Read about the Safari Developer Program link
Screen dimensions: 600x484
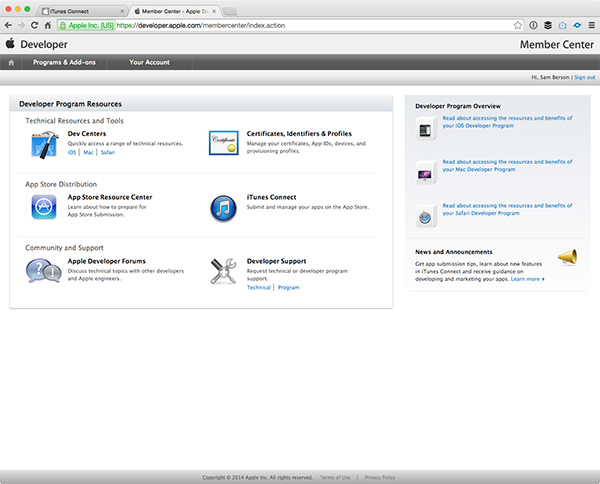[507, 209]
